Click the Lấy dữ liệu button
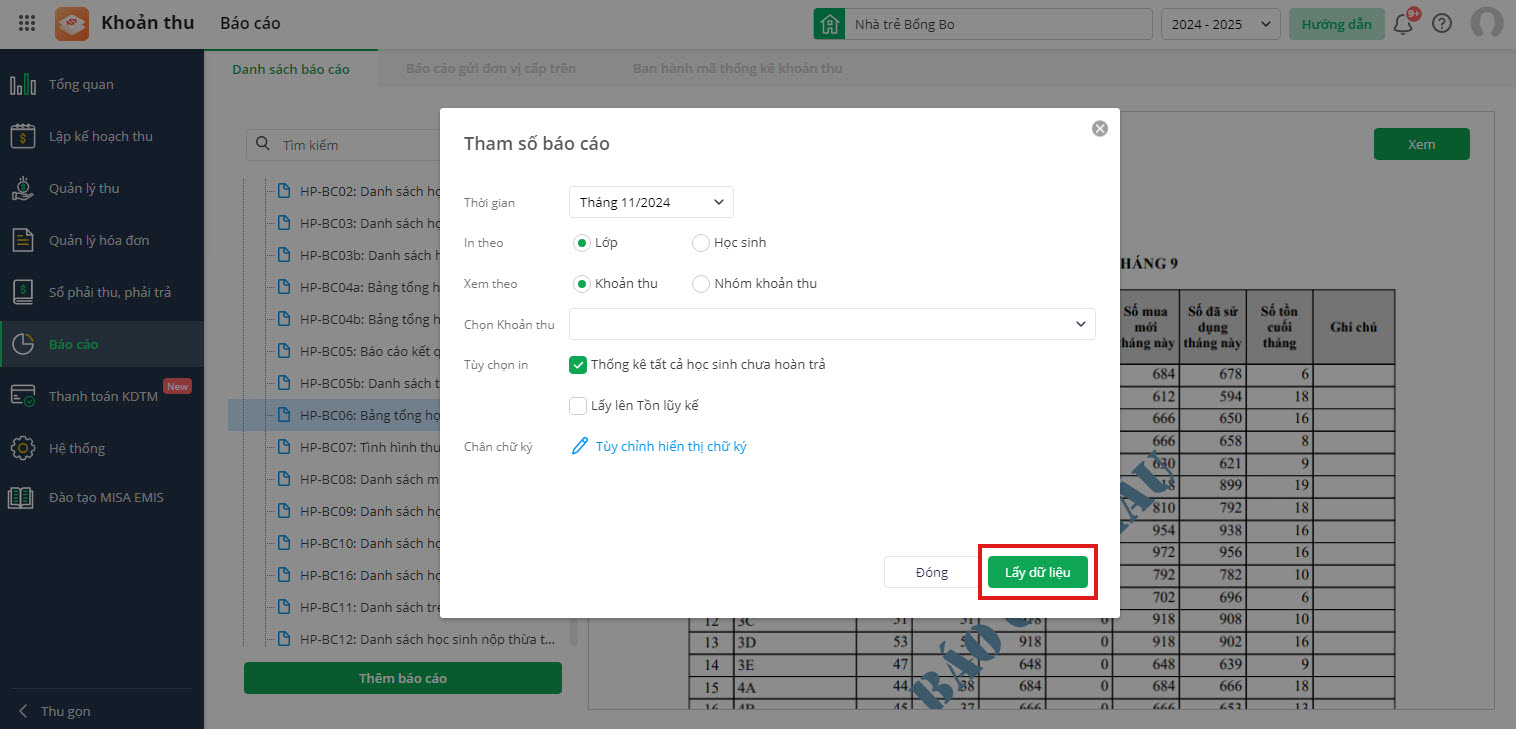This screenshot has width=1516, height=729. 1037,572
